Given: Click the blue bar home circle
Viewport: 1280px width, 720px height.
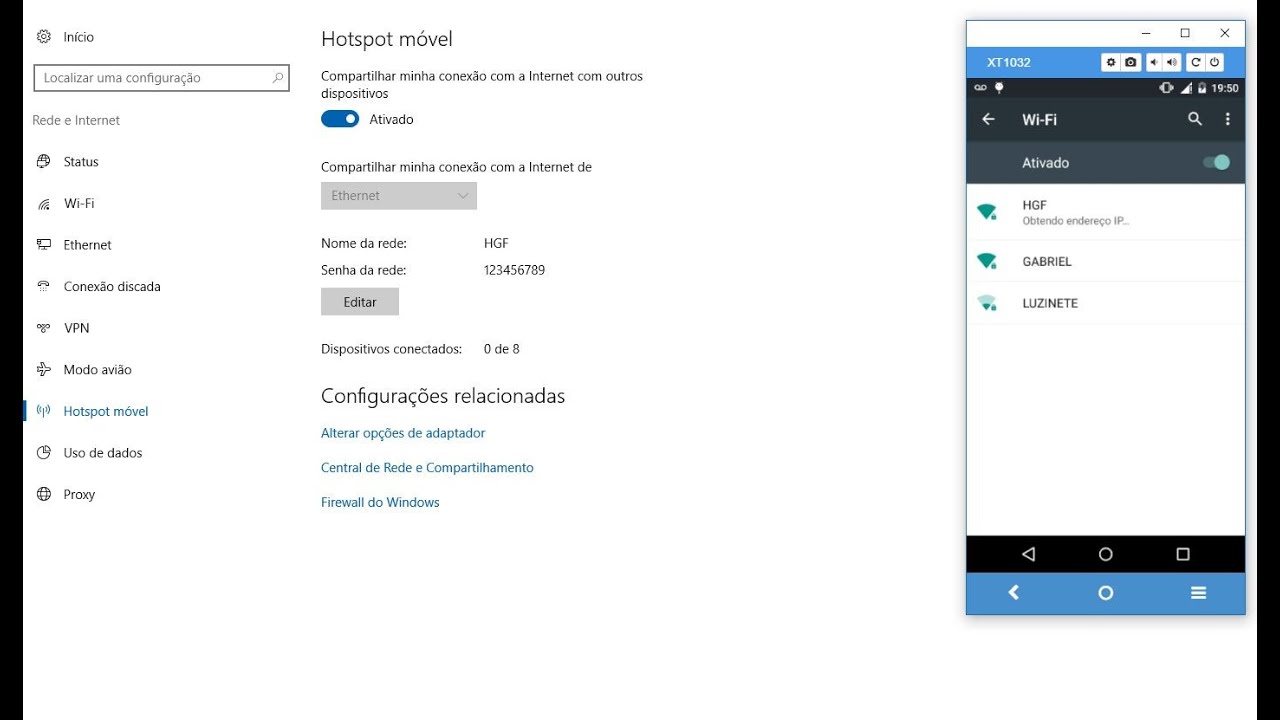Looking at the screenshot, I should 1105,592.
